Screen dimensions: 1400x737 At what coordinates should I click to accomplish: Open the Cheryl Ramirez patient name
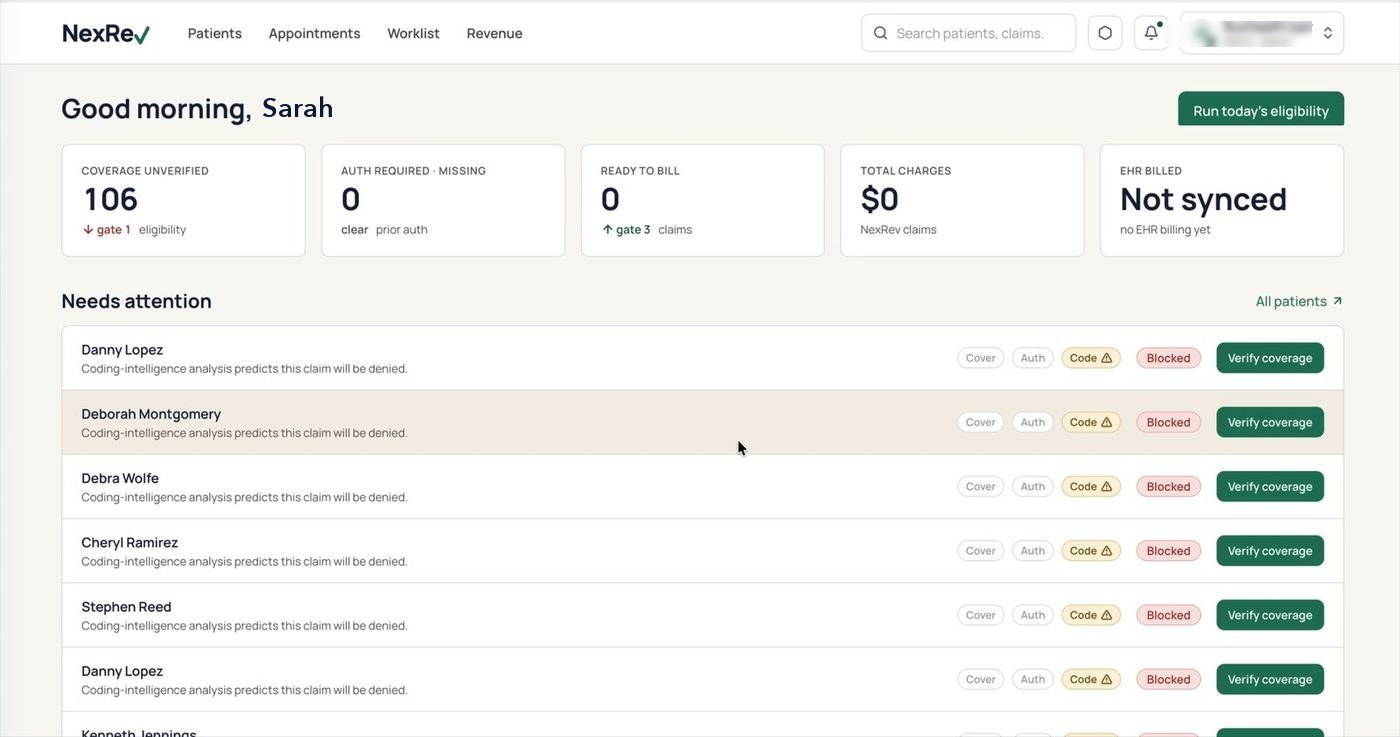pyautogui.click(x=130, y=542)
